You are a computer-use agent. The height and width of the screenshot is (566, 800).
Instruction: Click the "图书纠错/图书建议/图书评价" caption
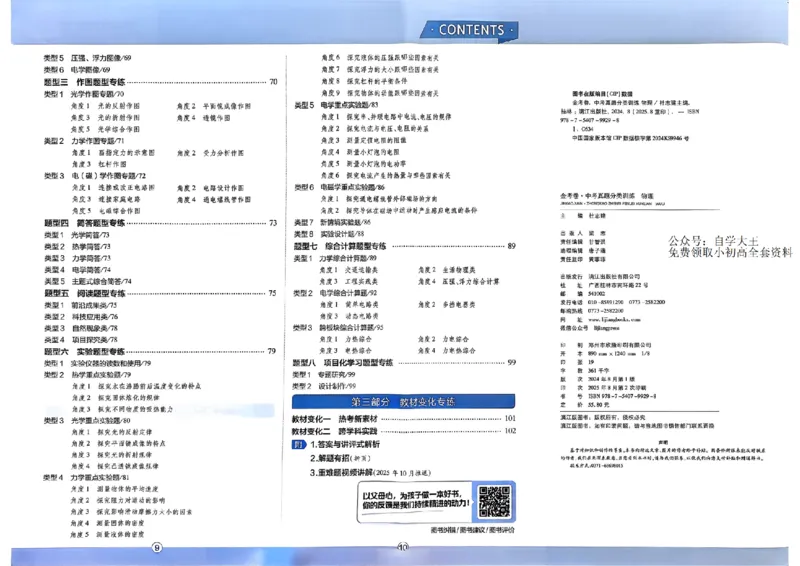[472, 530]
